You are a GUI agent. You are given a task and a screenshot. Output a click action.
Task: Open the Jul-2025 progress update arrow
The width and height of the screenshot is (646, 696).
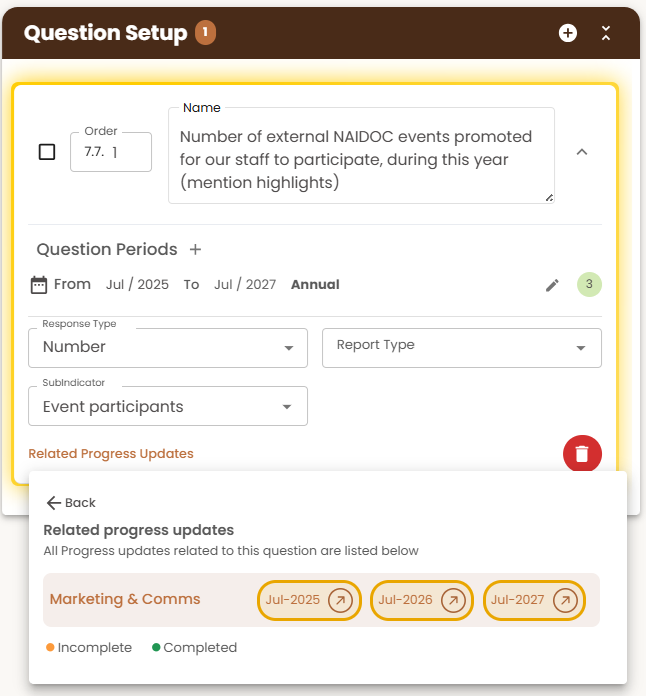tap(340, 601)
